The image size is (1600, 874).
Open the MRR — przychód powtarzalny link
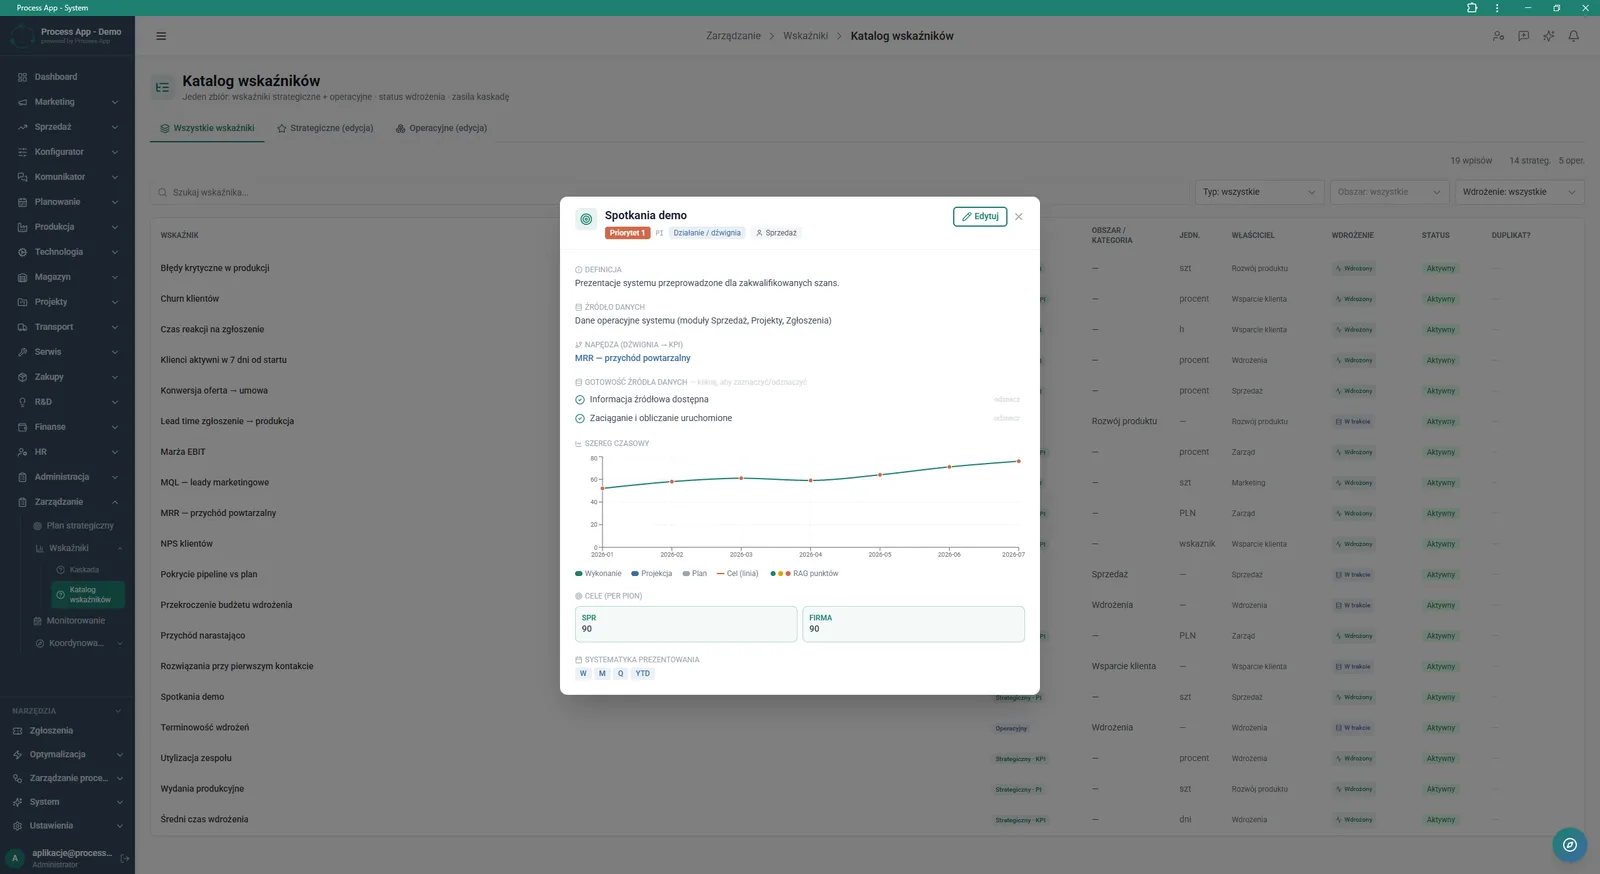[x=632, y=358]
